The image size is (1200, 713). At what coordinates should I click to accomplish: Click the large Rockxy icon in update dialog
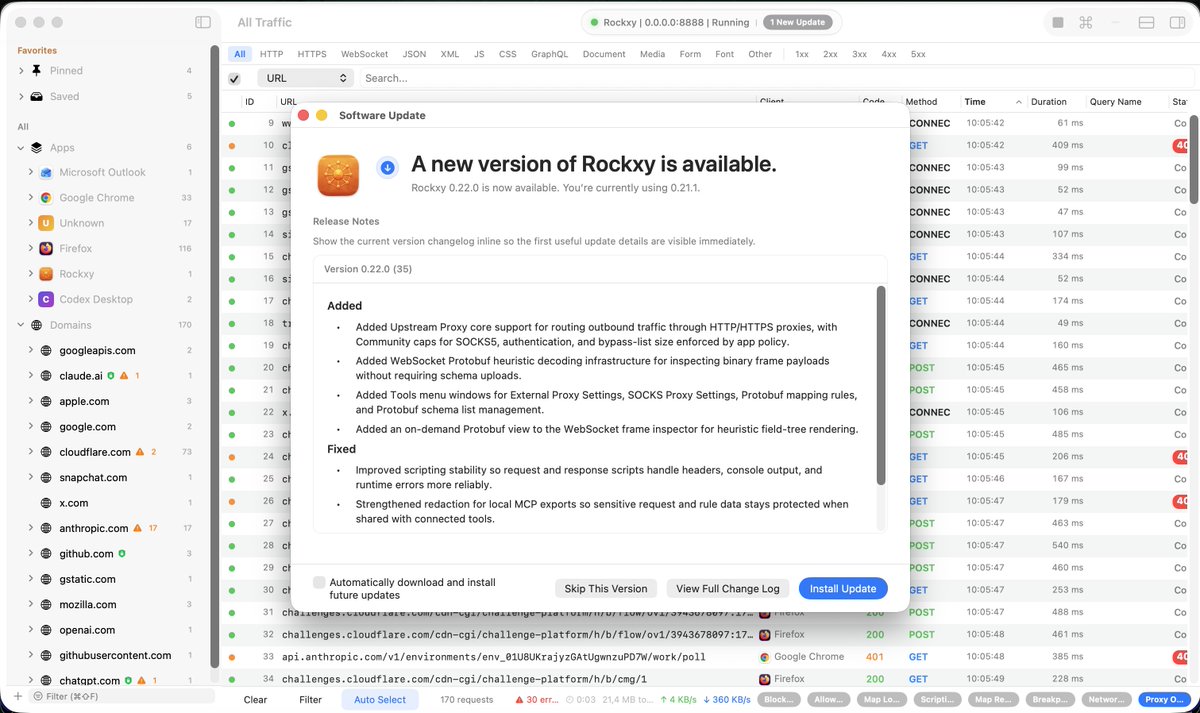[338, 176]
